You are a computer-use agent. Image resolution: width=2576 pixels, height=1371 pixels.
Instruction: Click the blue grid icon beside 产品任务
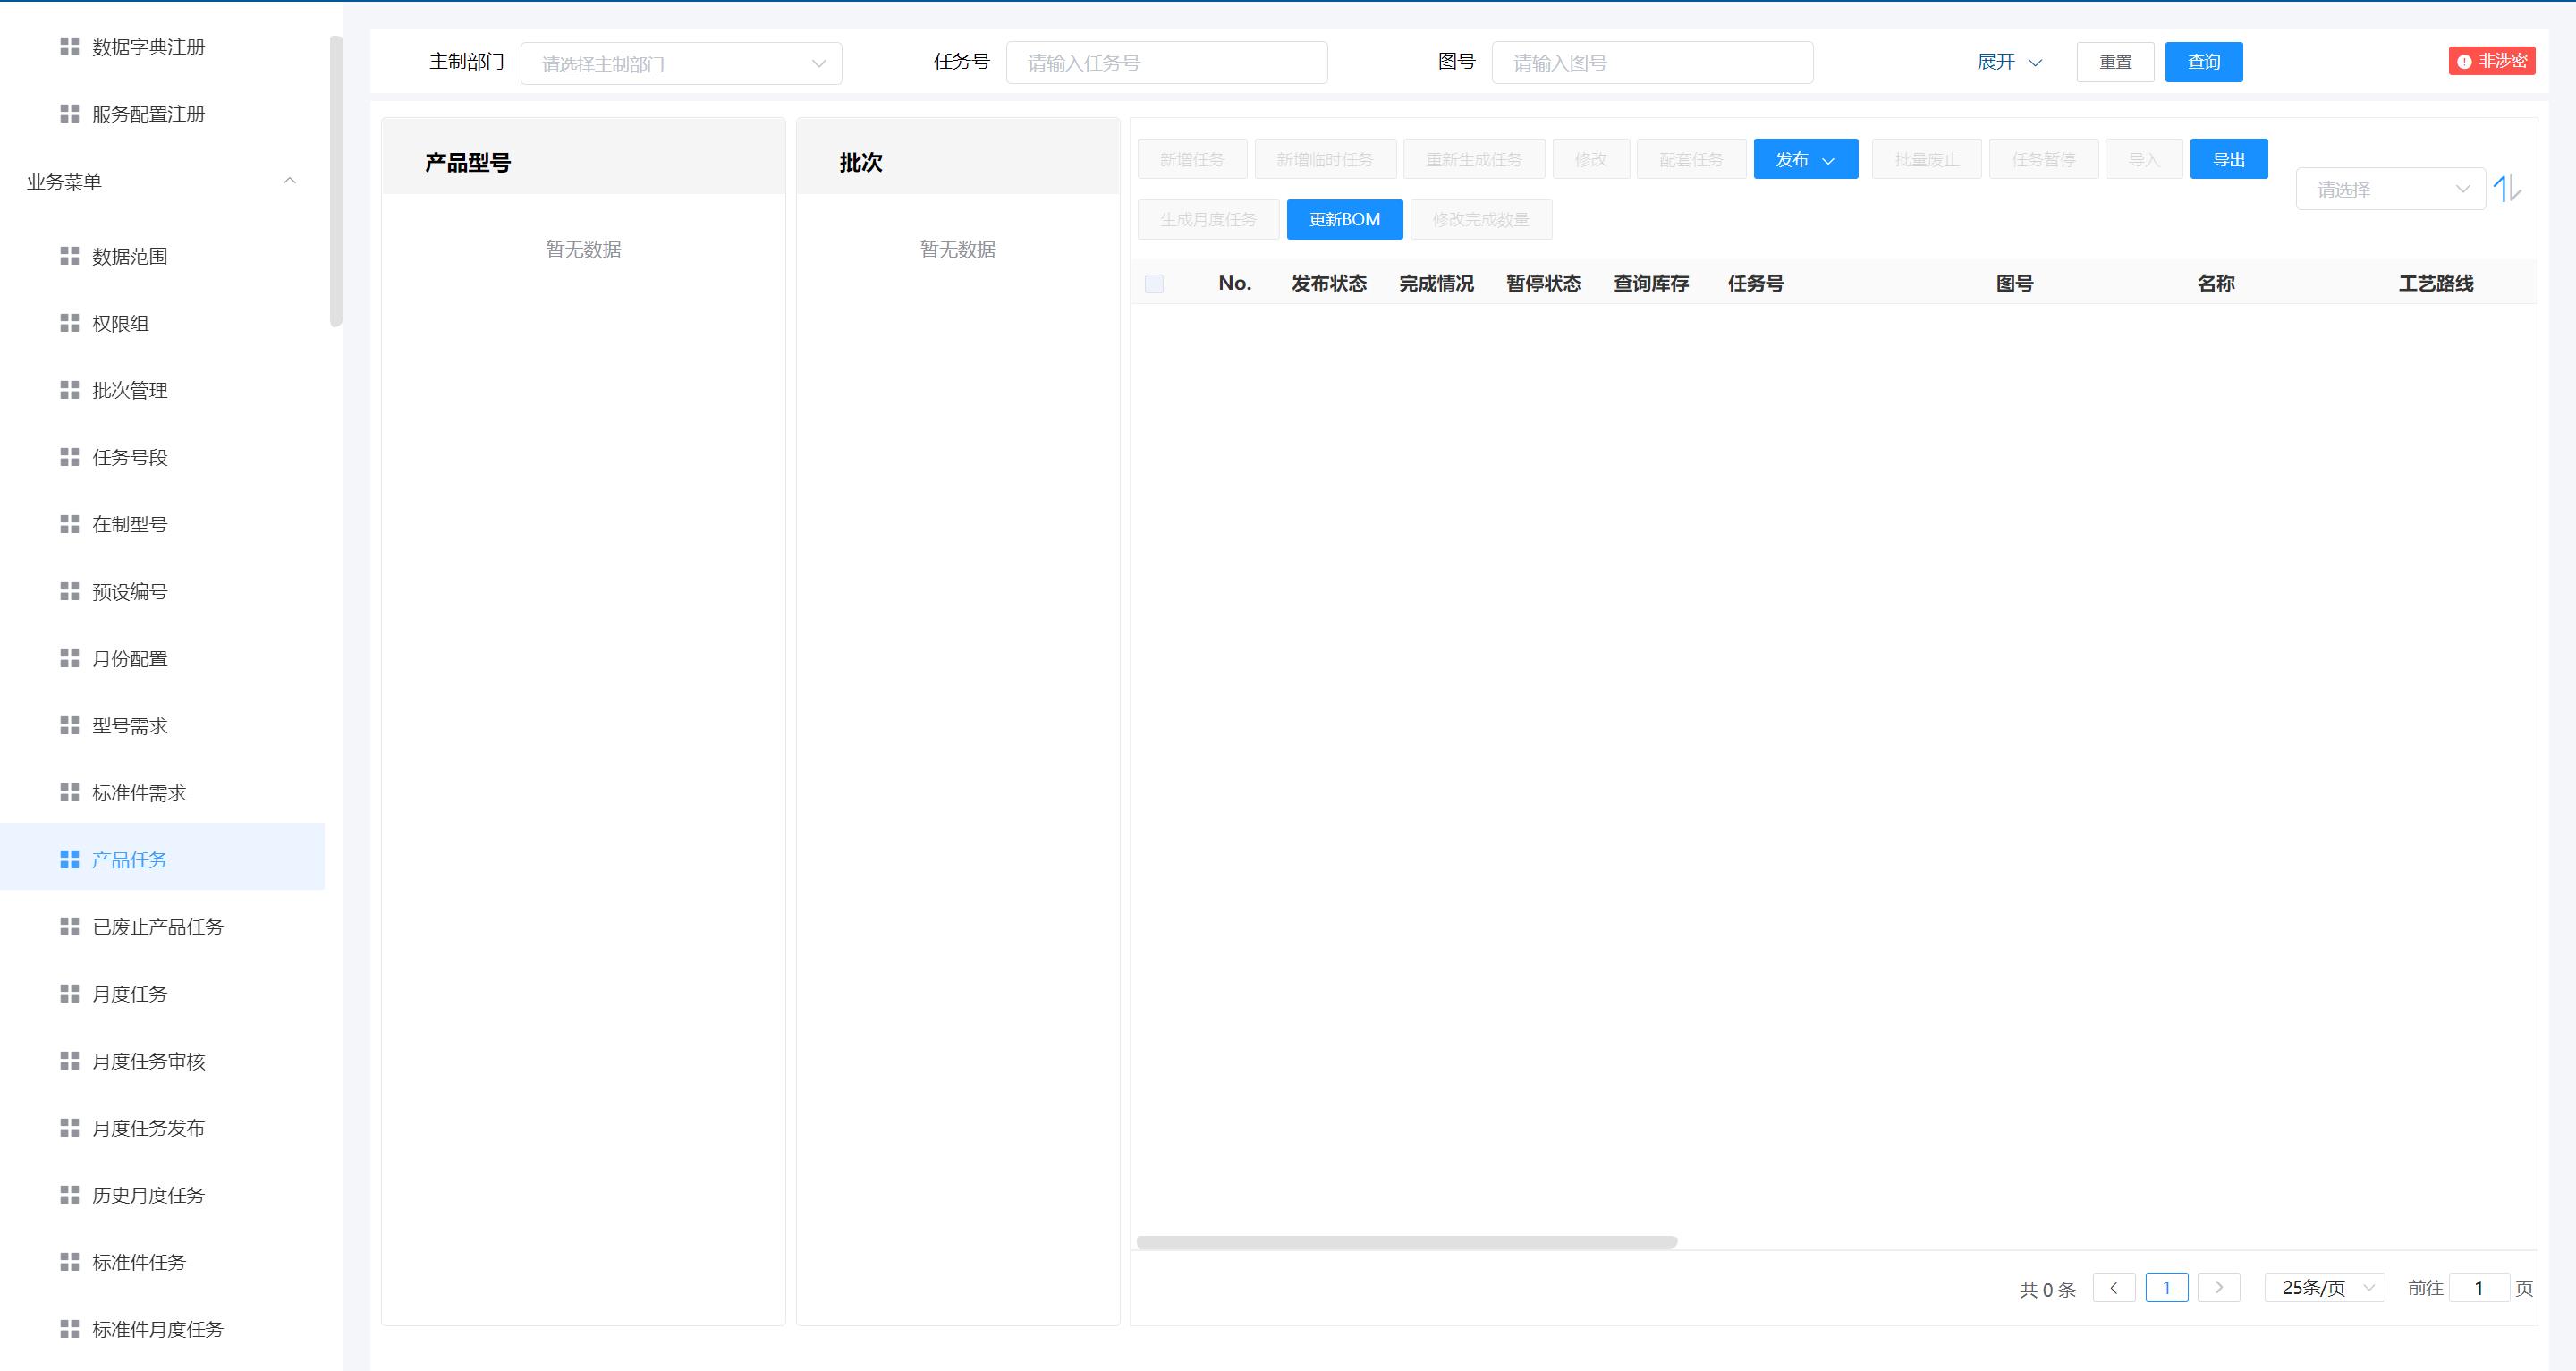pos(69,859)
